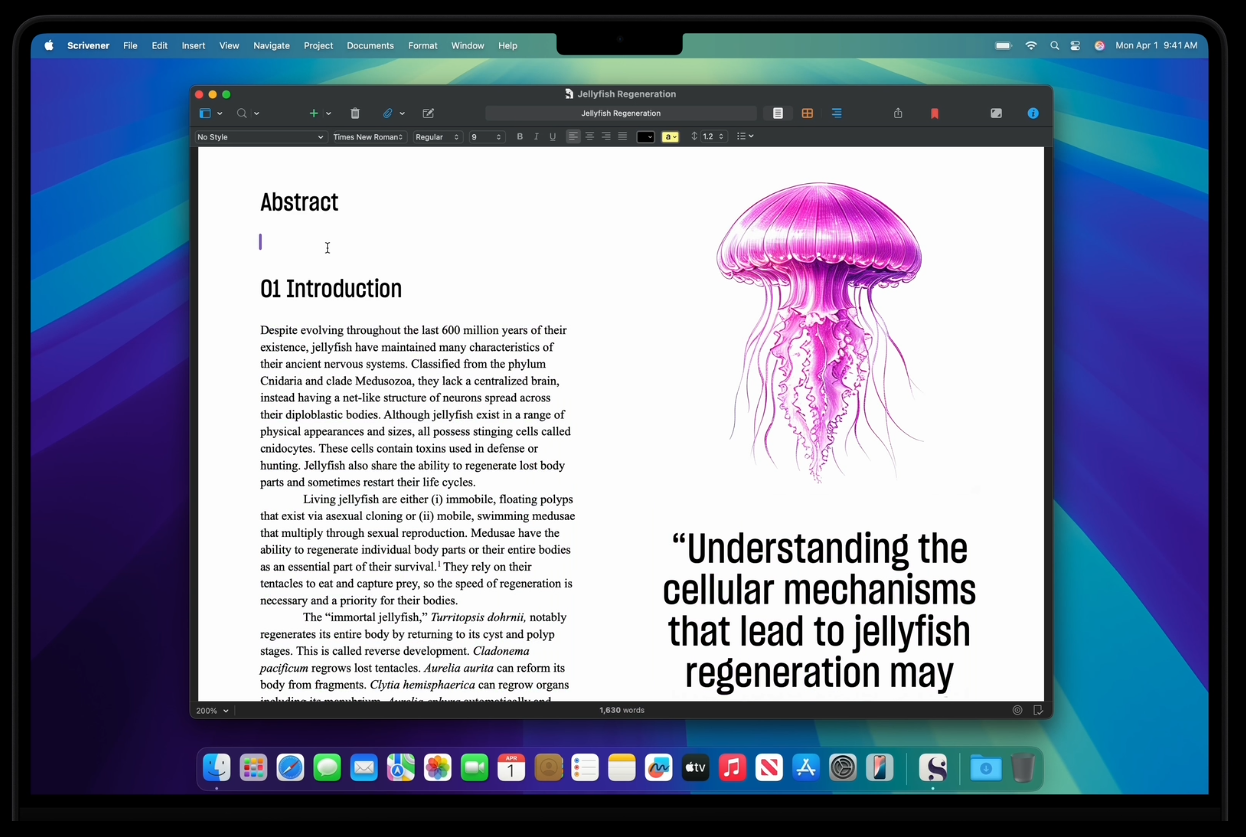This screenshot has height=837, width=1246.
Task: Move item to trash with toolbar icon
Action: coord(355,113)
